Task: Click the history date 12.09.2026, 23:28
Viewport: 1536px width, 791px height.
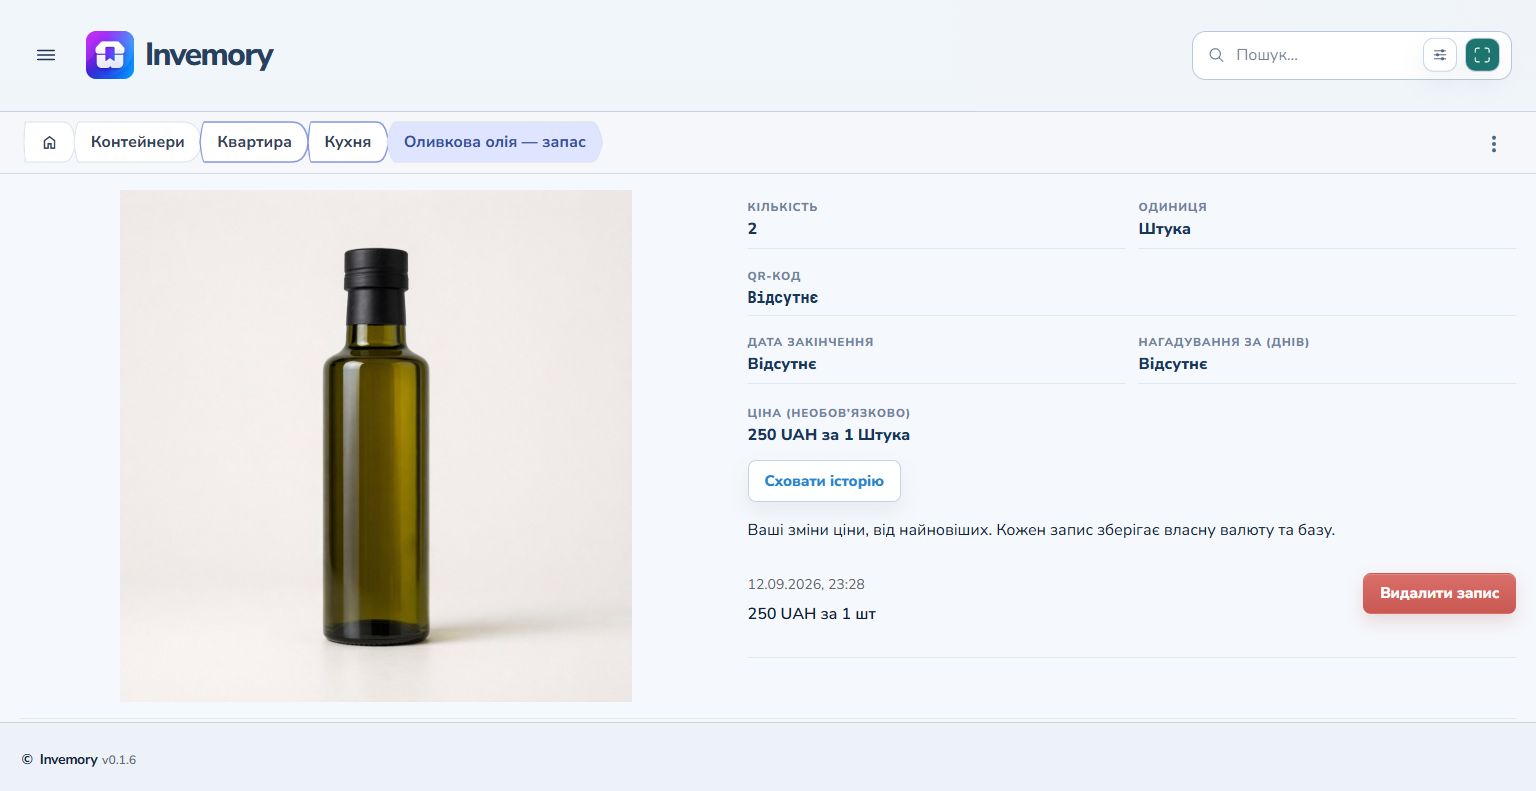Action: pos(806,584)
